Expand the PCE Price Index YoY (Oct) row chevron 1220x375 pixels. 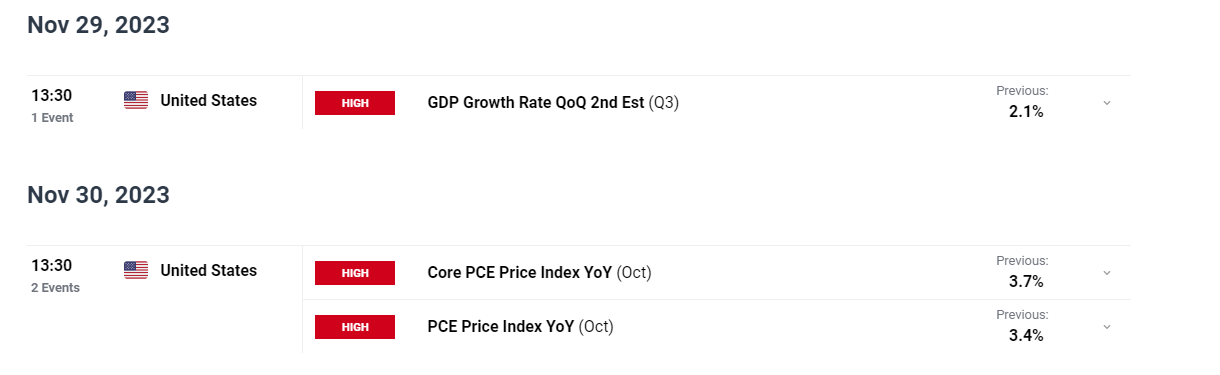click(x=1106, y=327)
